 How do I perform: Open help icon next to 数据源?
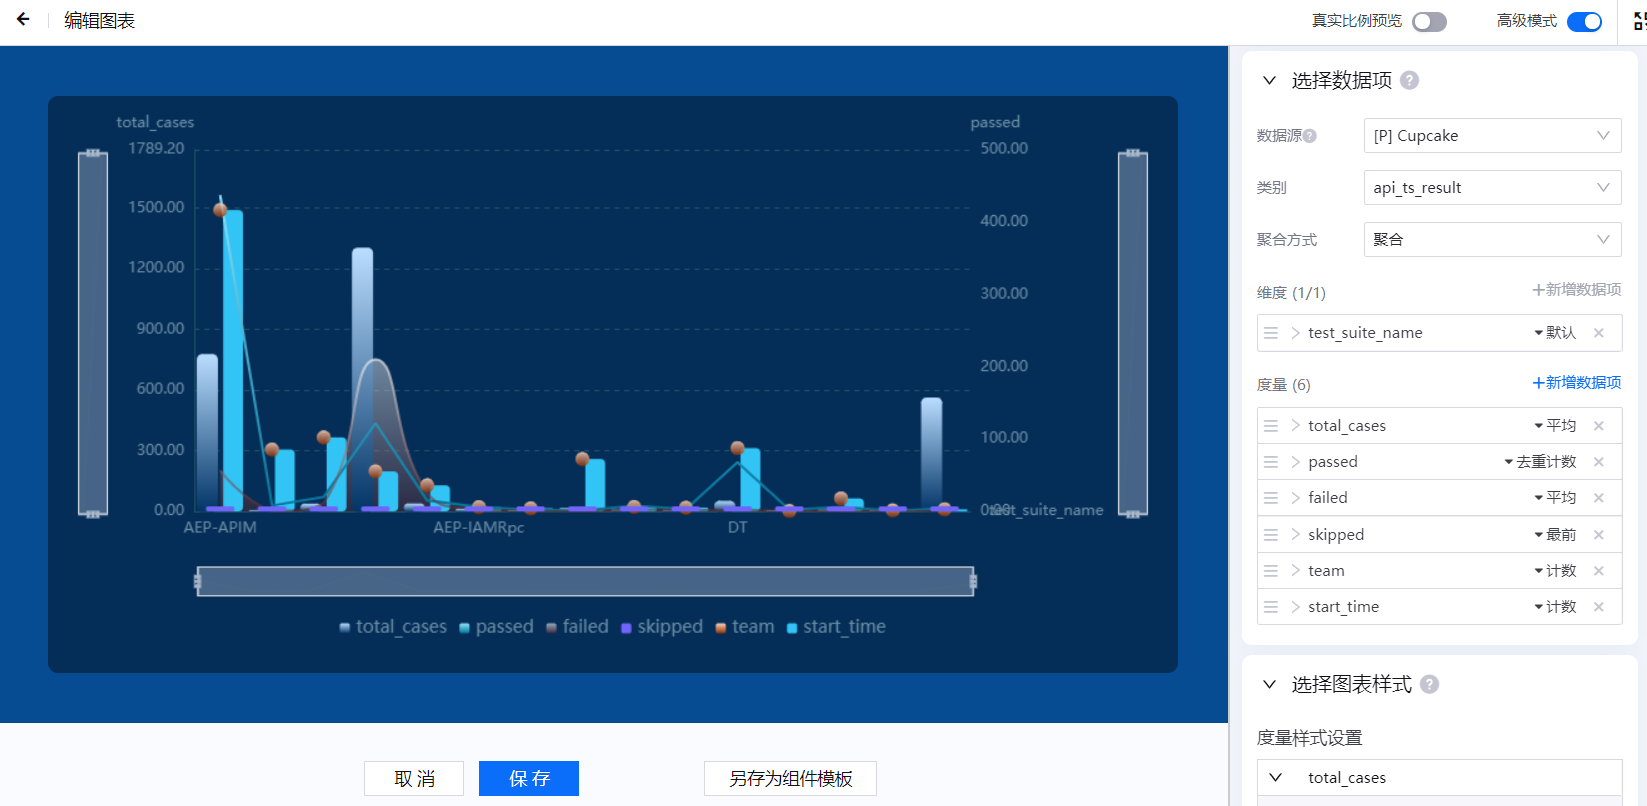pyautogui.click(x=1310, y=136)
